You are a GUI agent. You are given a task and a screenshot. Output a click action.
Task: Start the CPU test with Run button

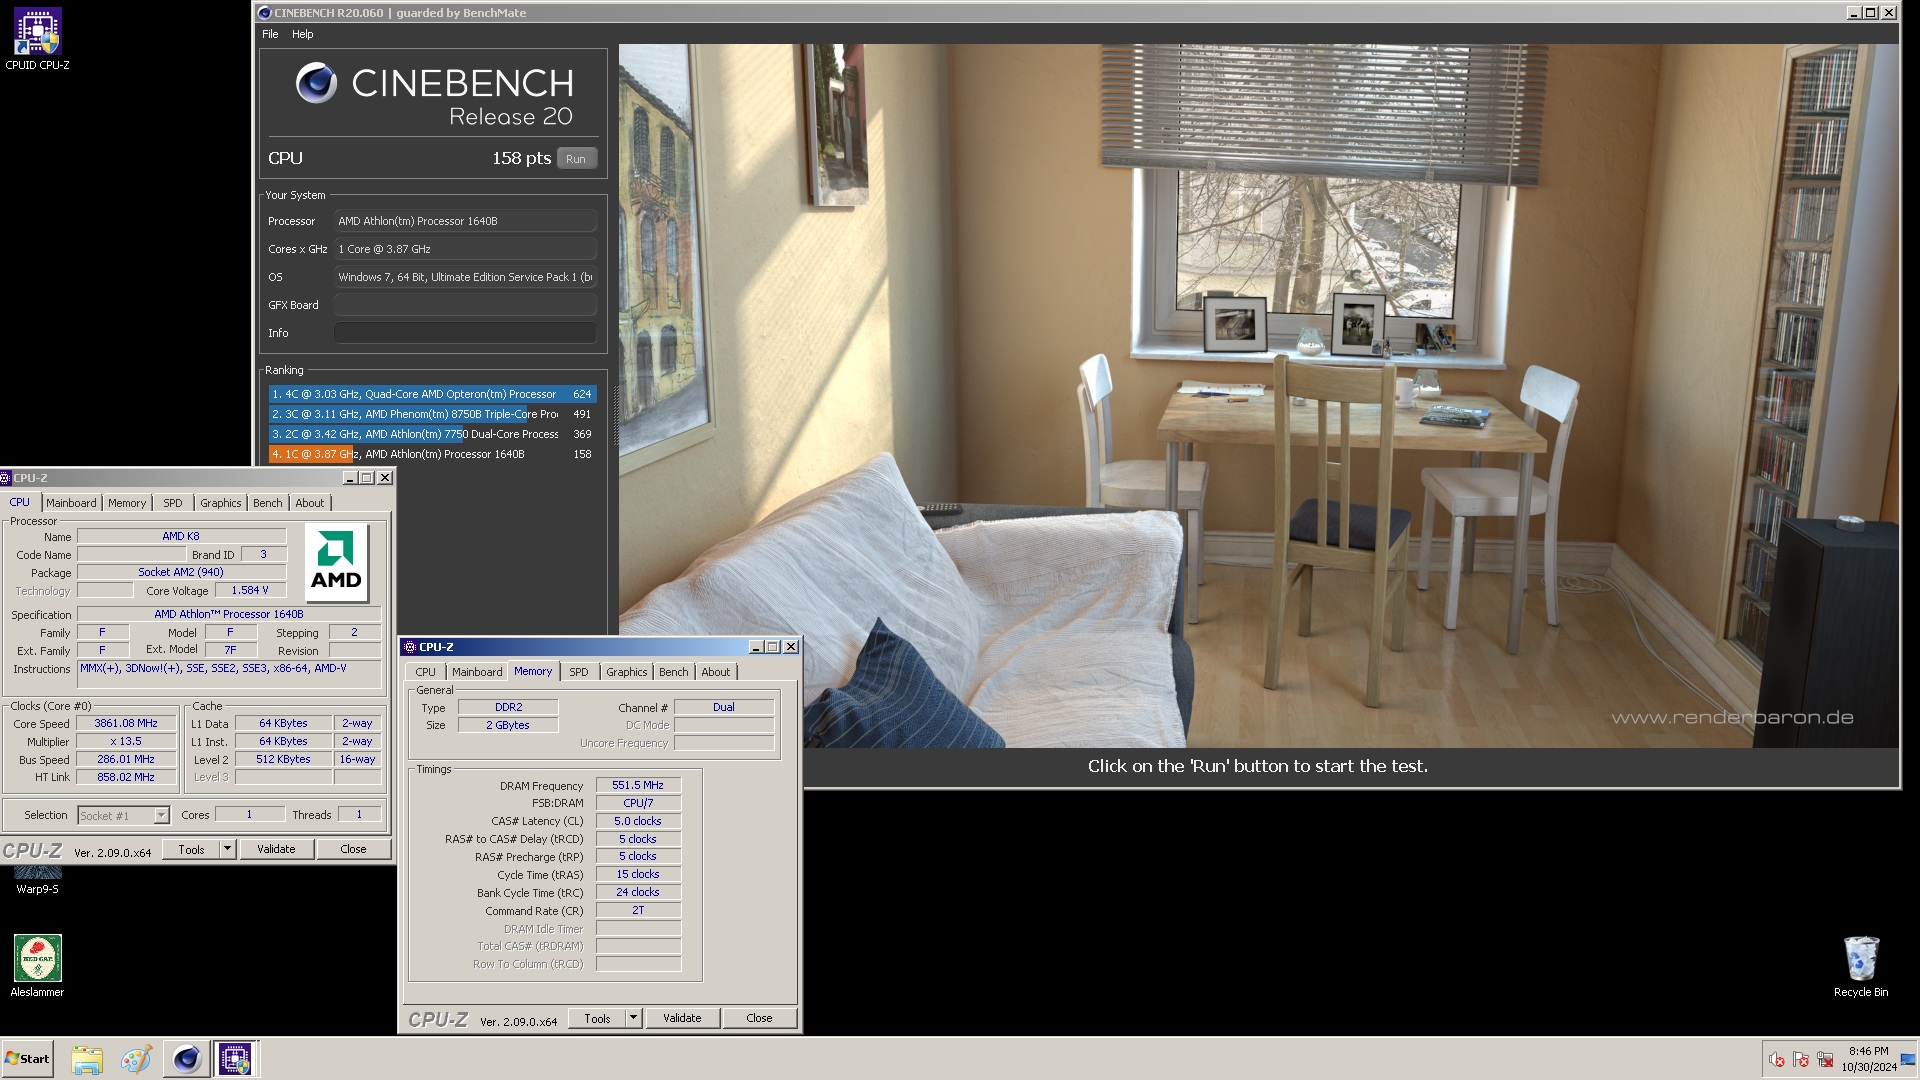coord(576,158)
